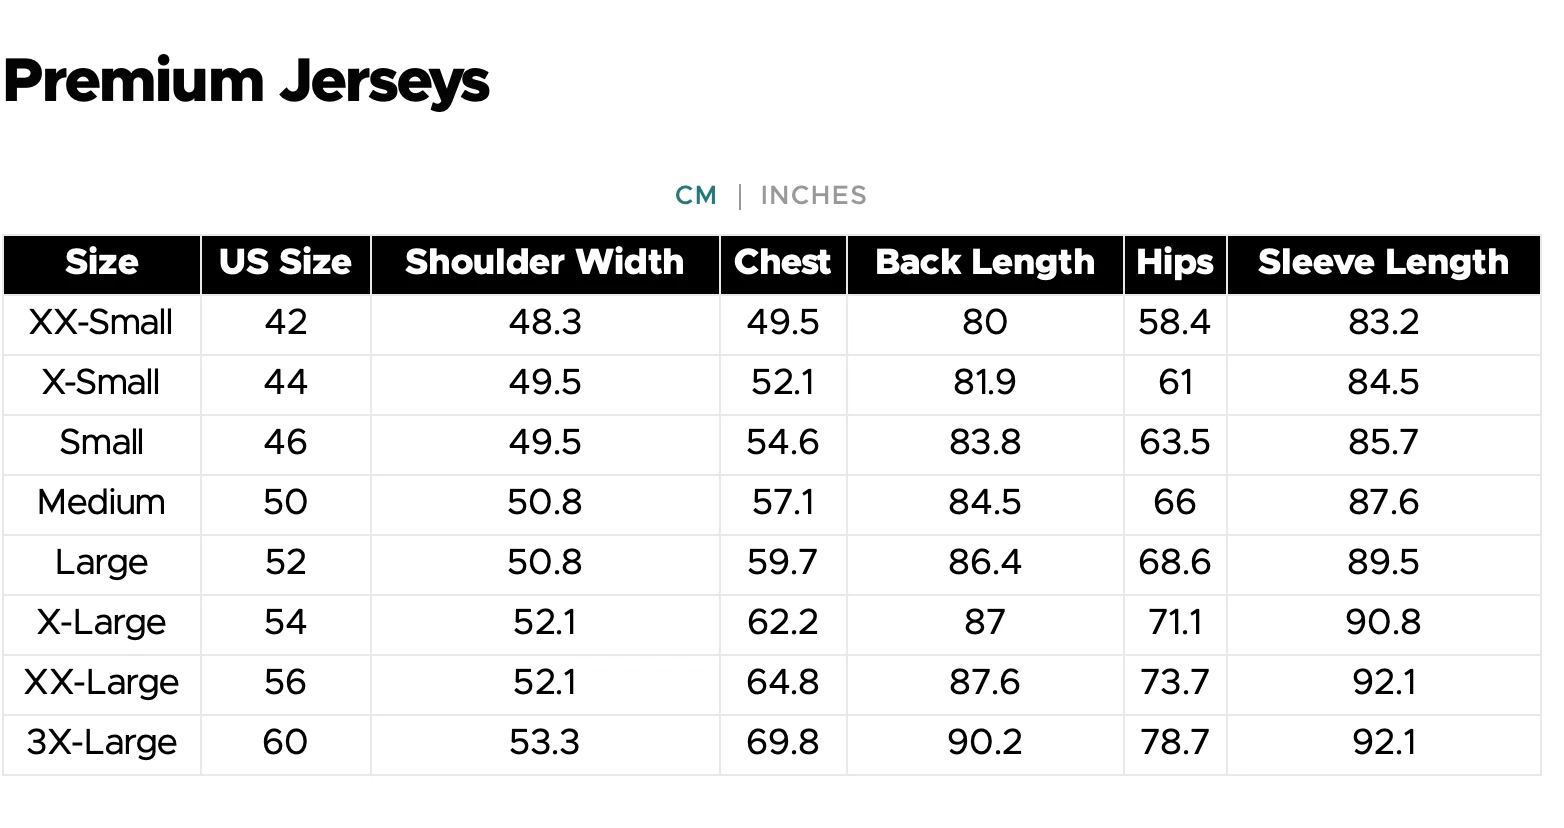Select the Large size row label
The width and height of the screenshot is (1564, 828).
(101, 563)
